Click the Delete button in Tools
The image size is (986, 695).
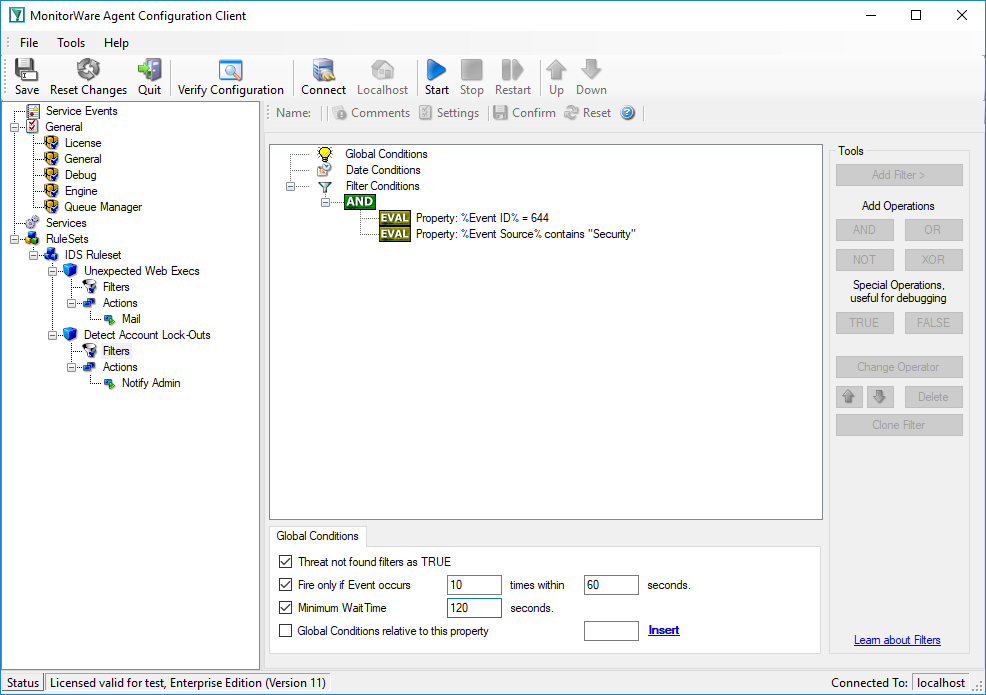click(x=933, y=397)
